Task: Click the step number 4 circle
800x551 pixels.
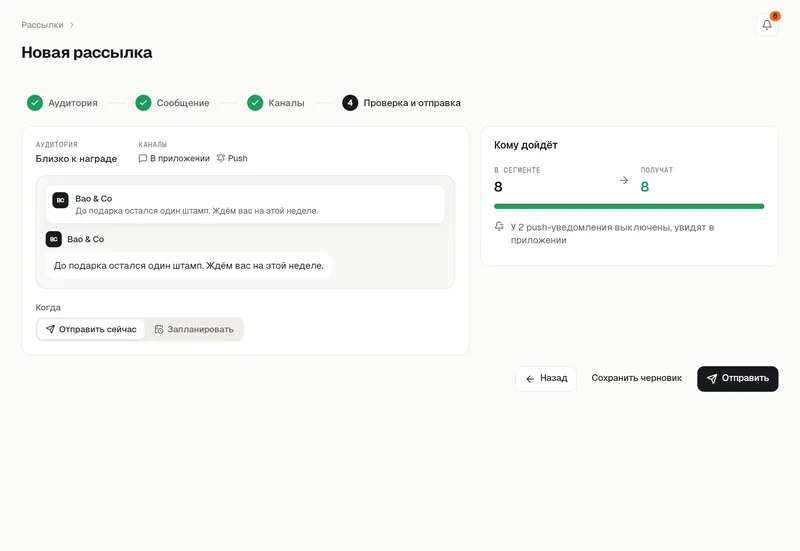Action: [x=350, y=103]
